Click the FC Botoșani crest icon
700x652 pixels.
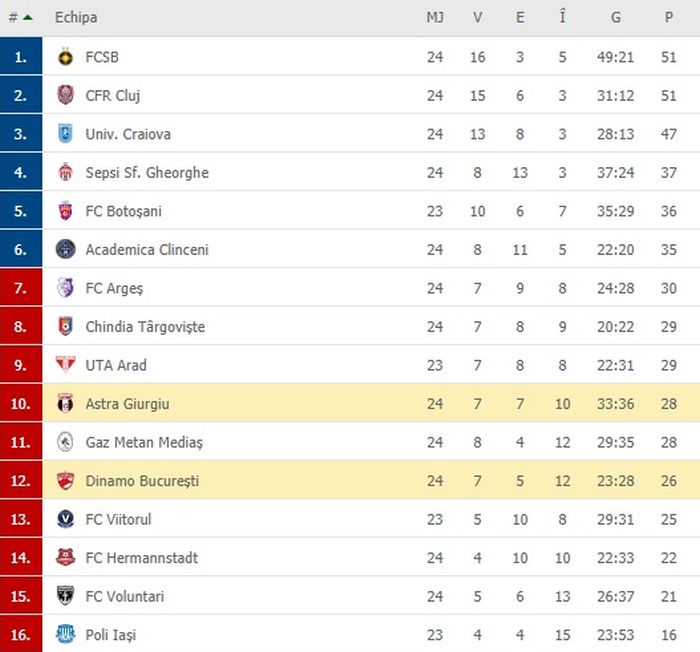tap(65, 211)
